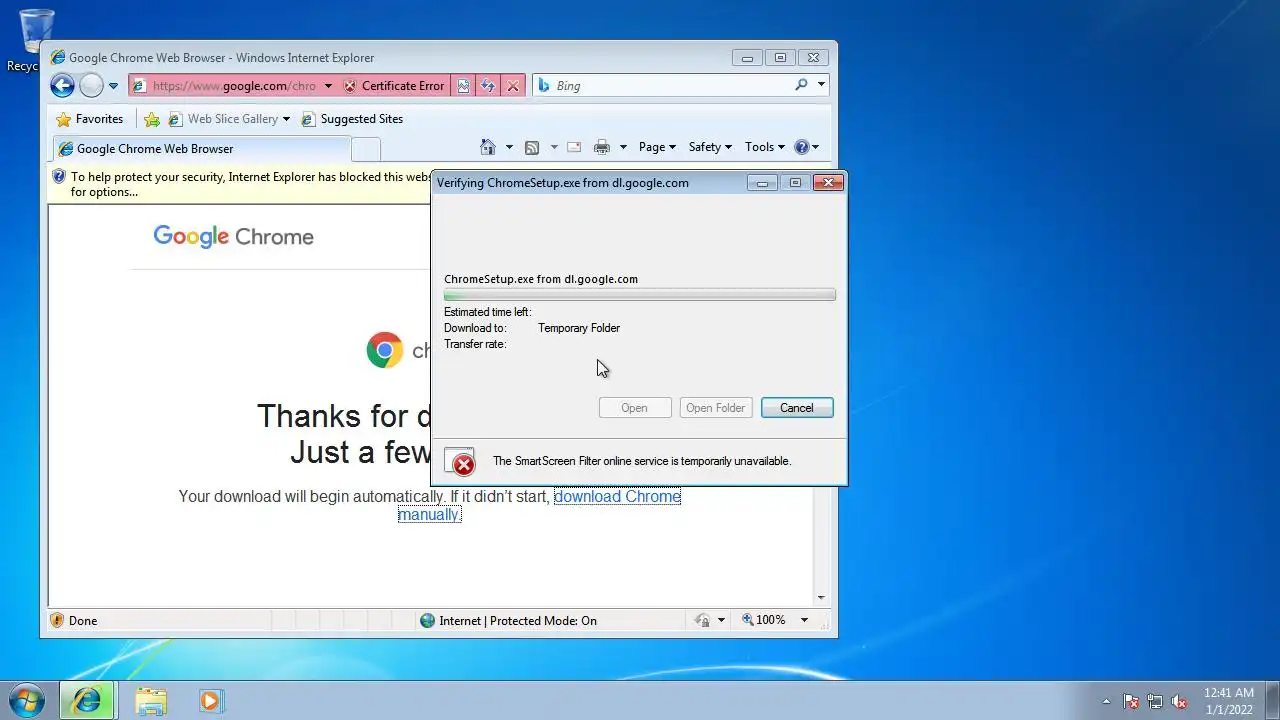Click the Bing search box

pyautogui.click(x=672, y=86)
